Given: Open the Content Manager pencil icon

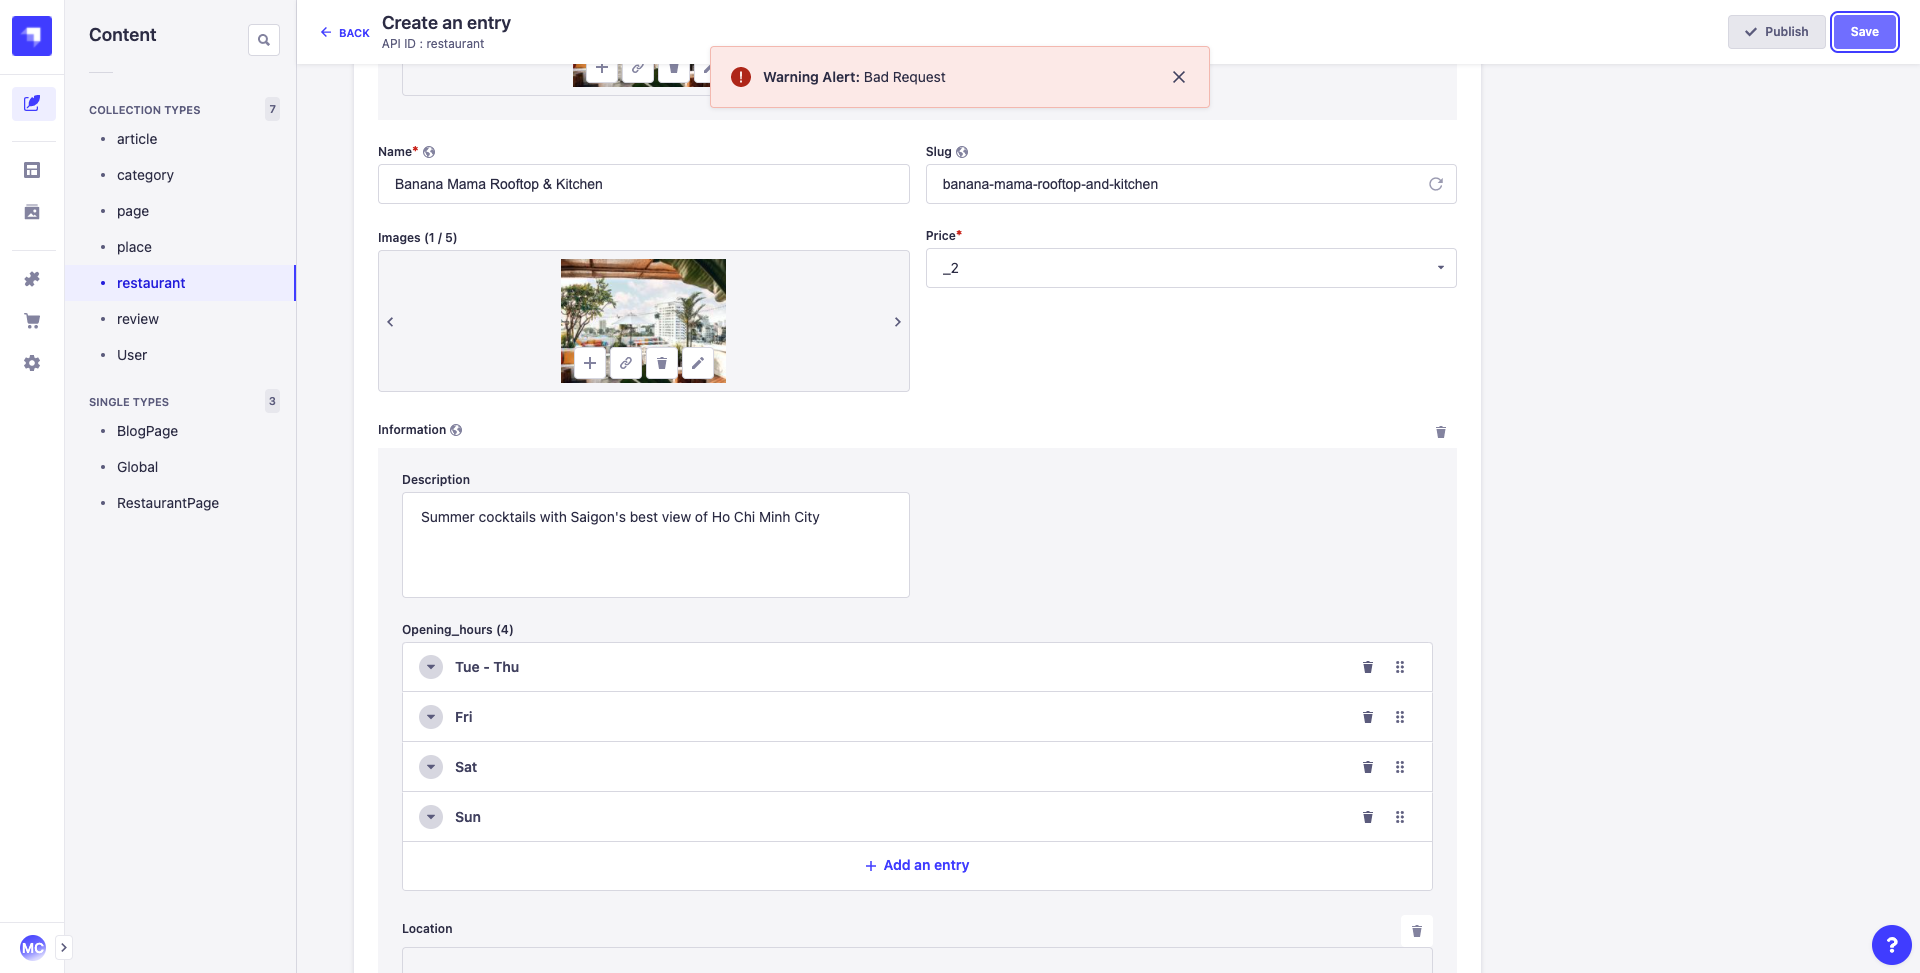Looking at the screenshot, I should pyautogui.click(x=32, y=104).
